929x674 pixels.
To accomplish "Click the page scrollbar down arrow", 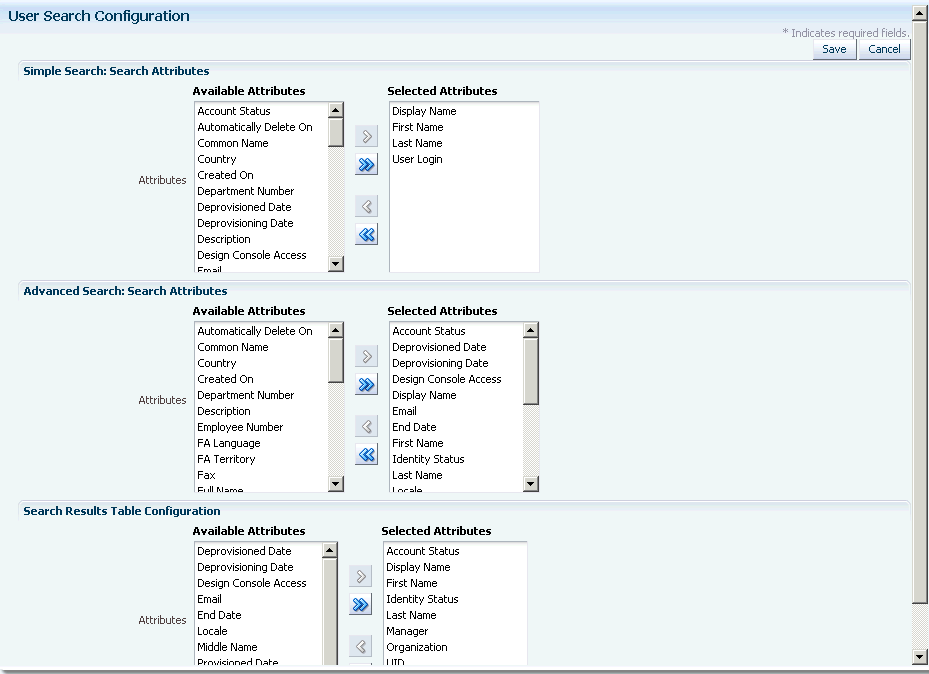I will (920, 656).
